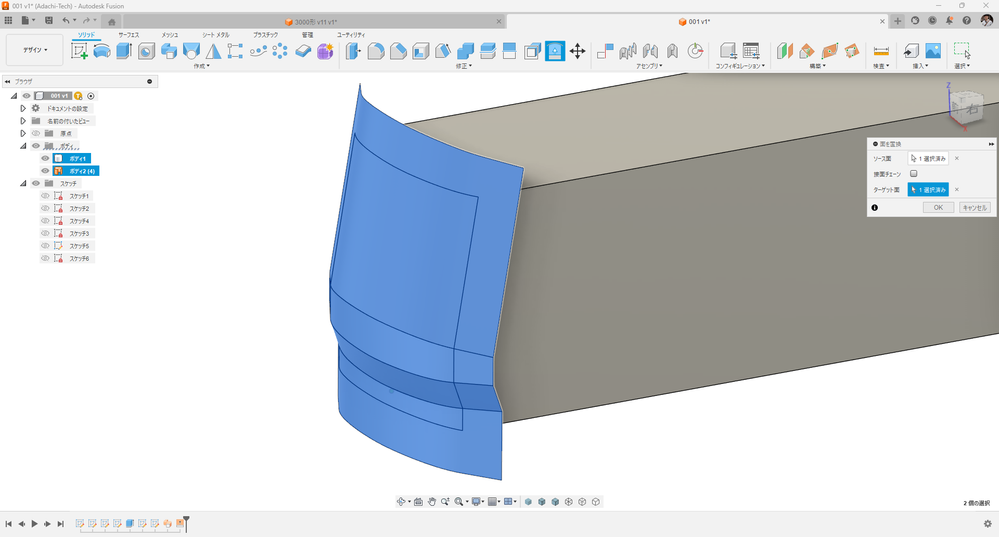999x537 pixels.
Task: Select the Loft tool icon
Action: [191, 51]
